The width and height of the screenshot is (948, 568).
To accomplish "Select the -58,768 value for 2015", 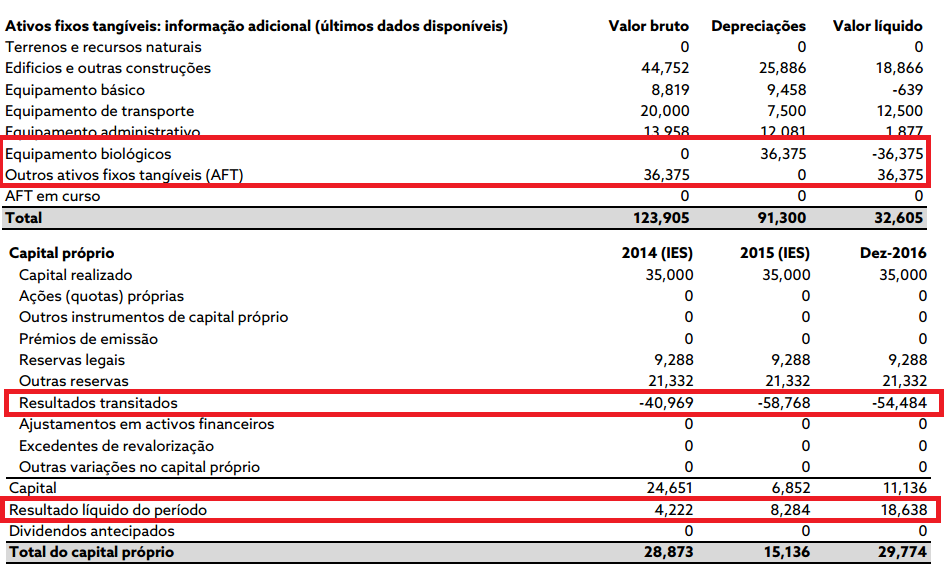I will pyautogui.click(x=779, y=403).
